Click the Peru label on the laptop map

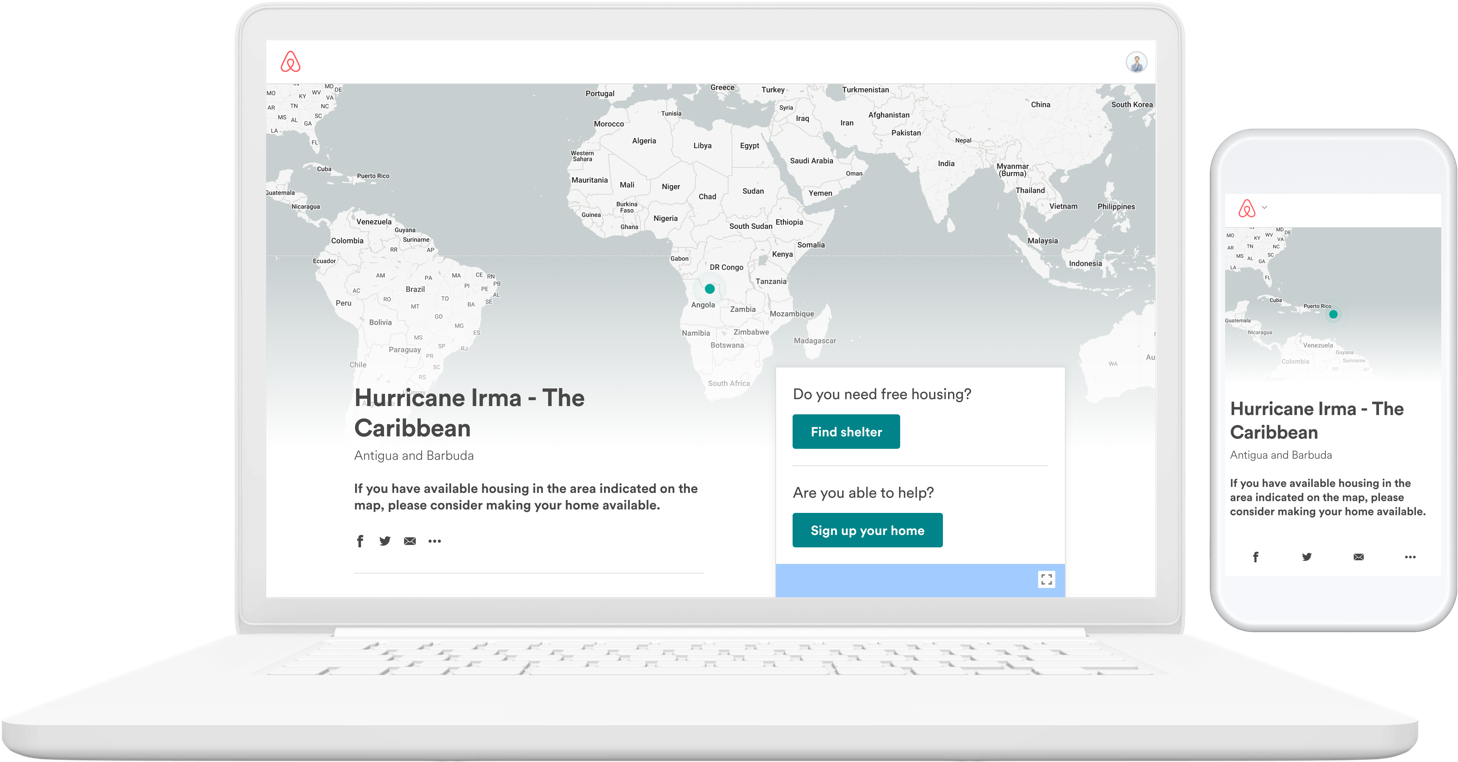[343, 303]
